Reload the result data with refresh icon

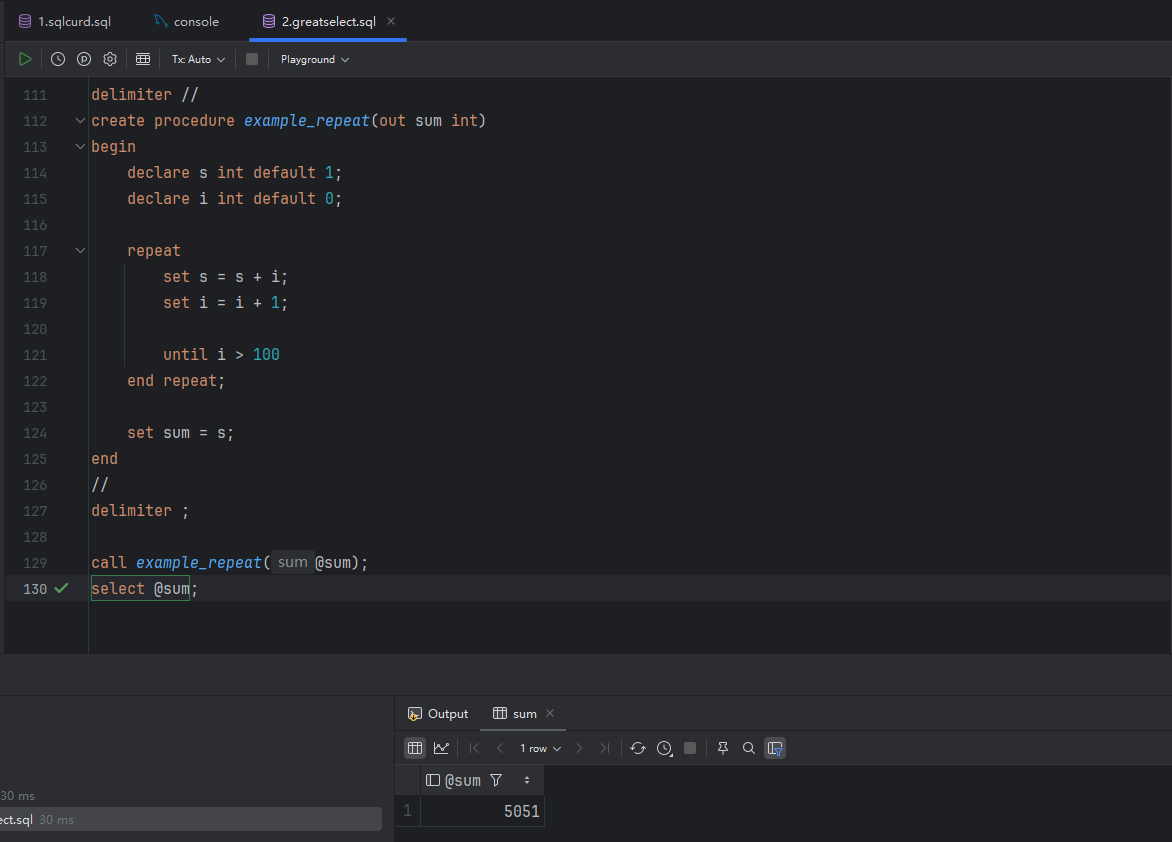[638, 748]
